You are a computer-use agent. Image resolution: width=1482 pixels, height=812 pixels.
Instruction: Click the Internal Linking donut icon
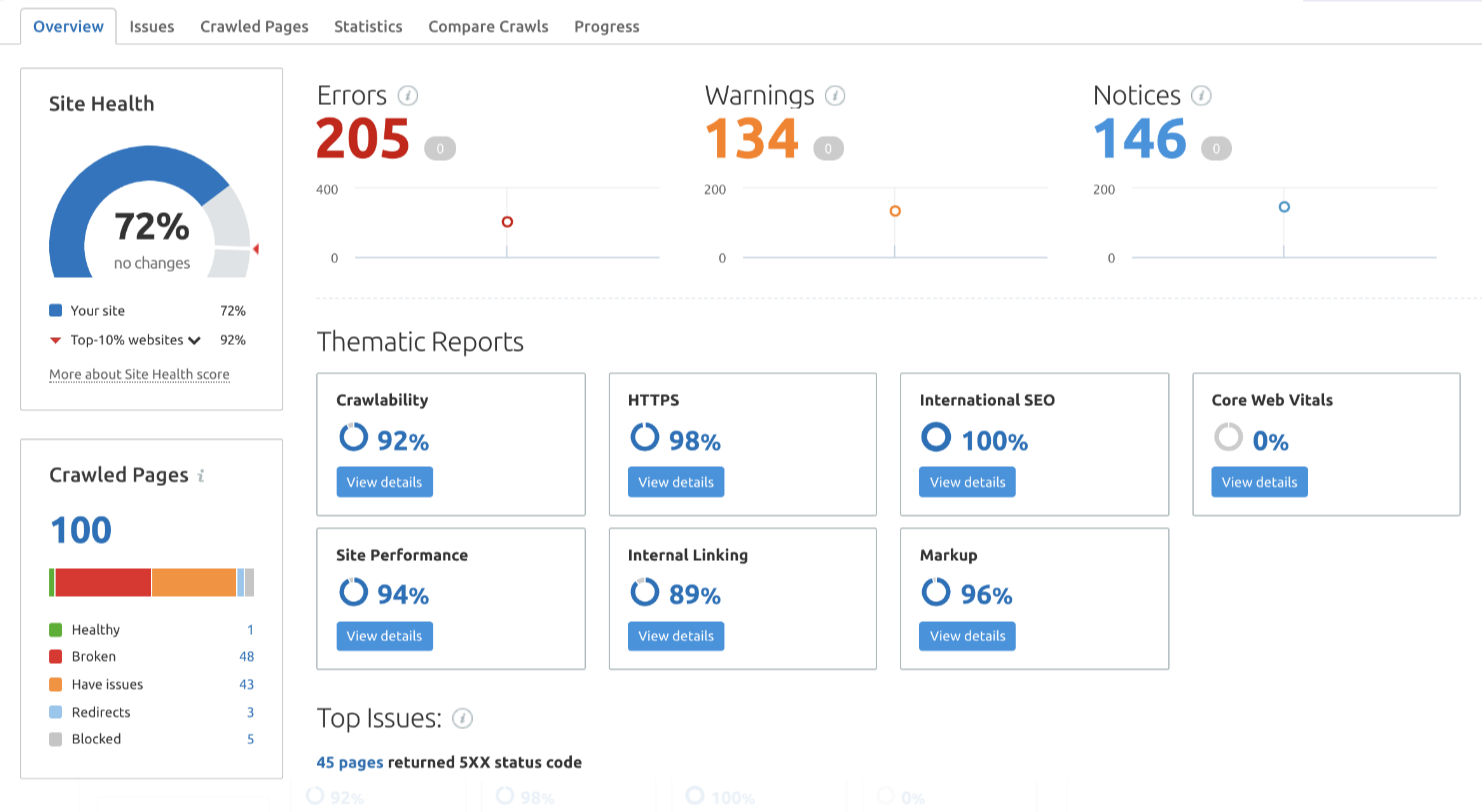click(645, 592)
